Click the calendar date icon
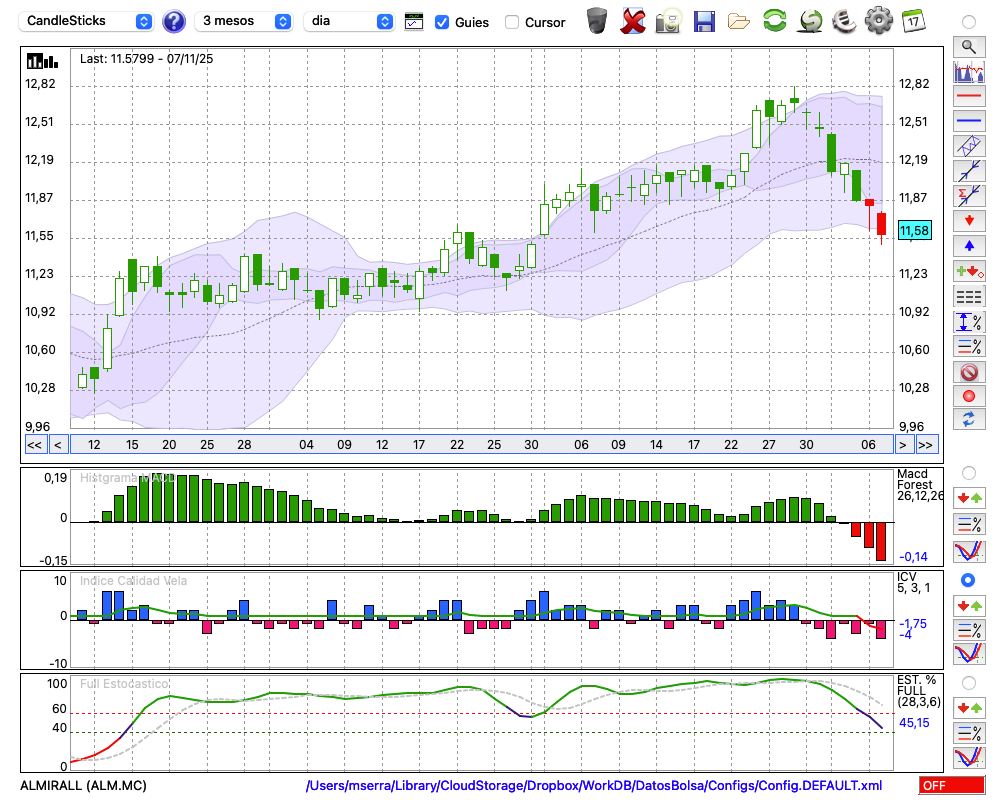 tap(912, 20)
